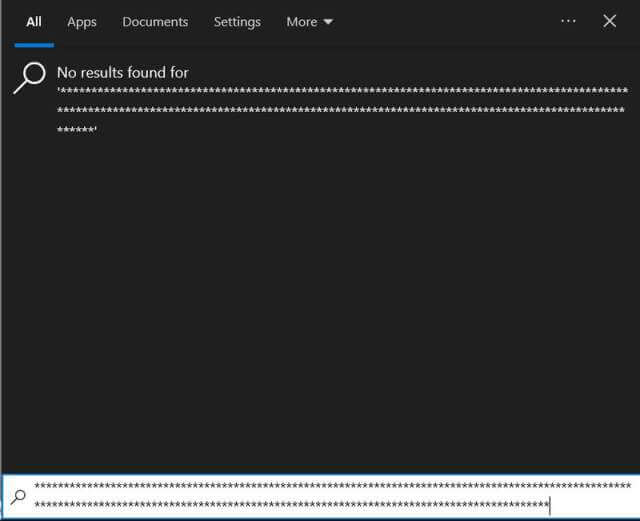Close the search panel with the X
Screen dimensions: 640x521
609,21
